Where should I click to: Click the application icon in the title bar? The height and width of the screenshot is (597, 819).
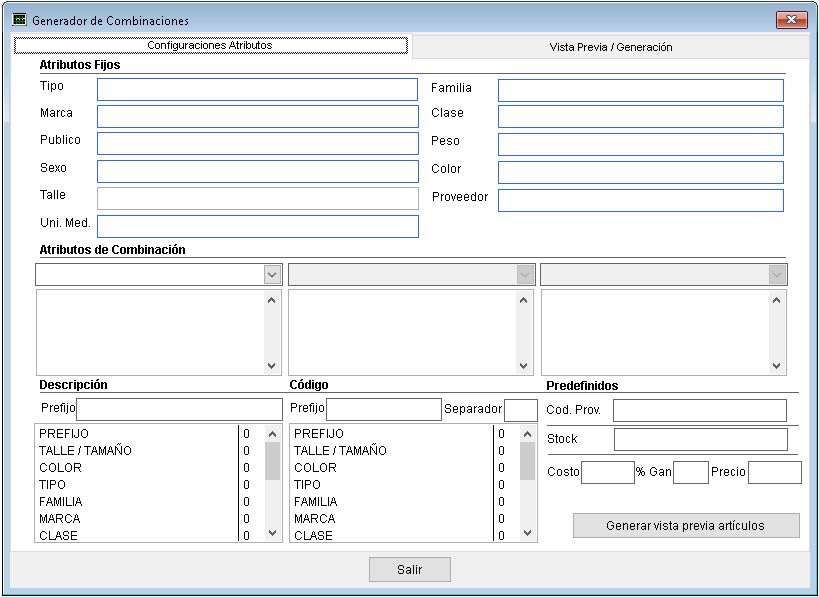[x=18, y=20]
